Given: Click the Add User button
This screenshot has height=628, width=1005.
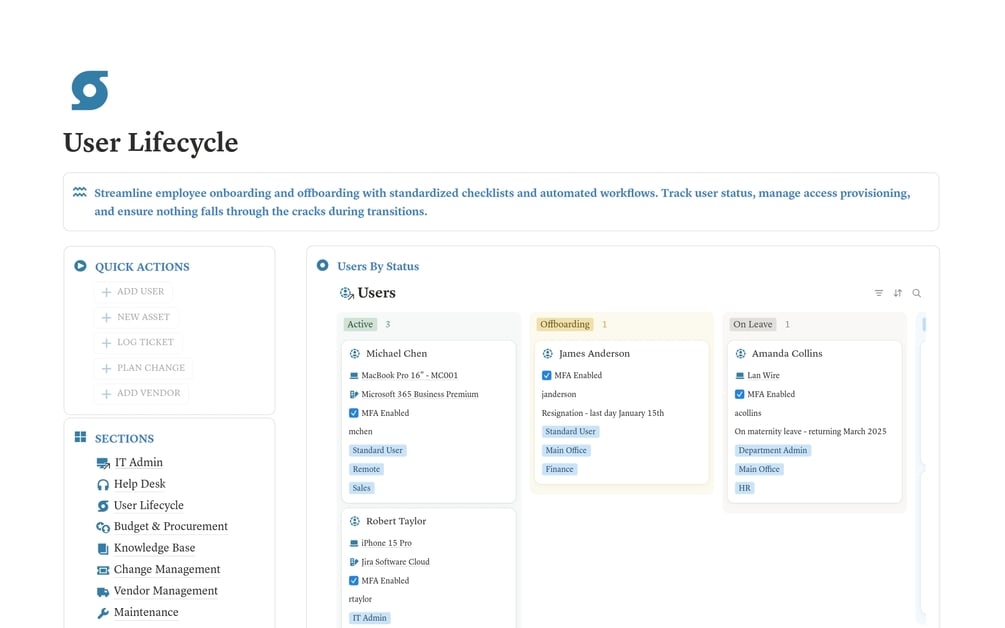Looking at the screenshot, I should point(133,292).
